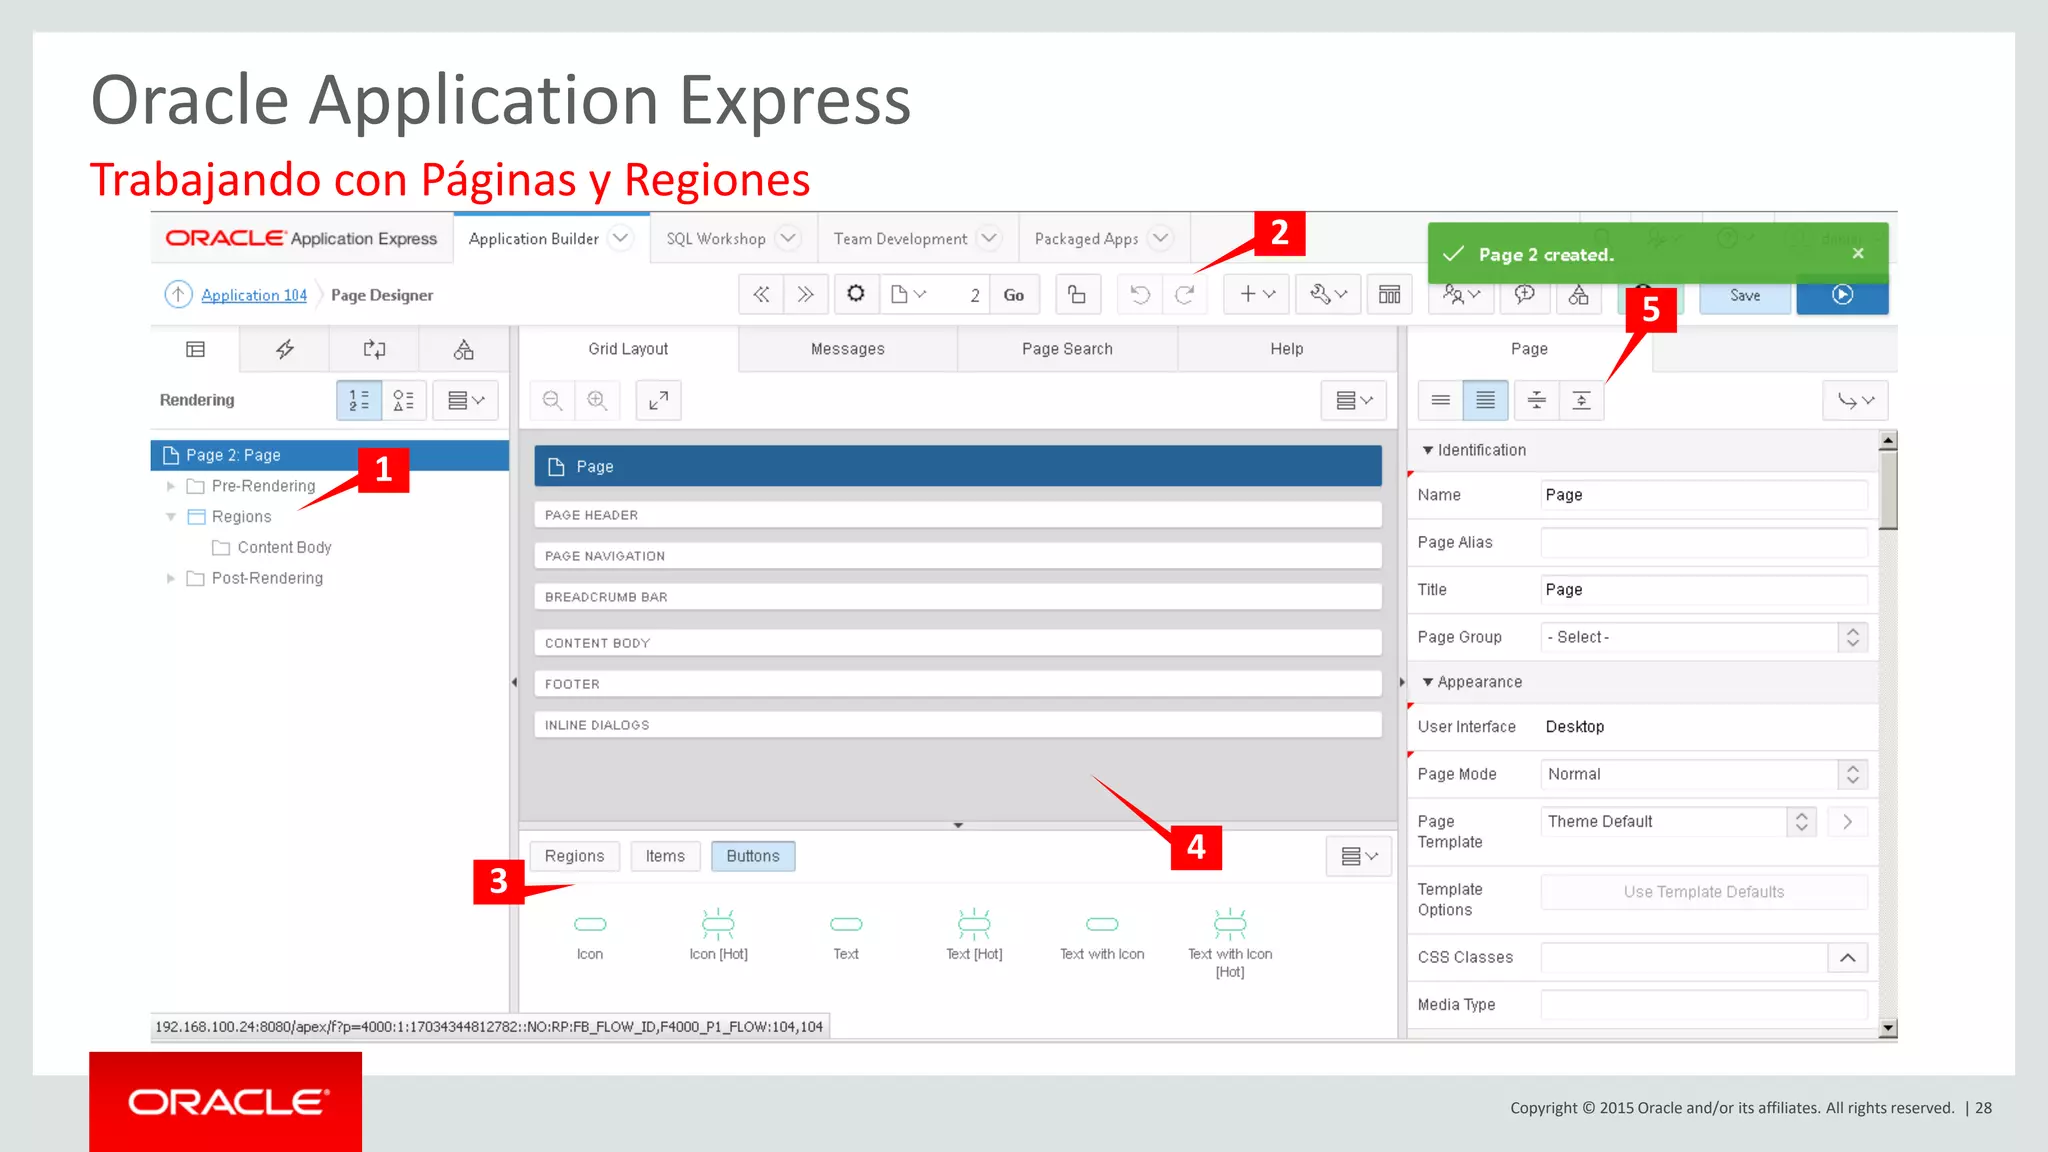2048x1152 pixels.
Task: Click the Go button
Action: point(1014,295)
